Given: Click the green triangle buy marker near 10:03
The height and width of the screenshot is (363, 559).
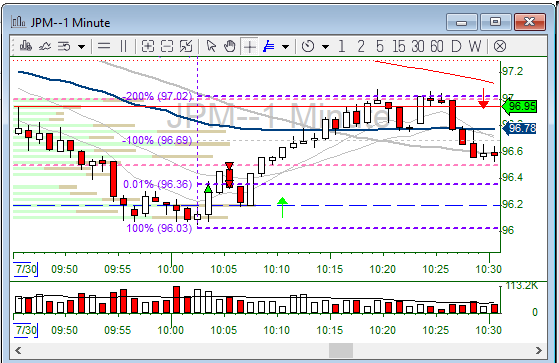Looking at the screenshot, I should 208,188.
